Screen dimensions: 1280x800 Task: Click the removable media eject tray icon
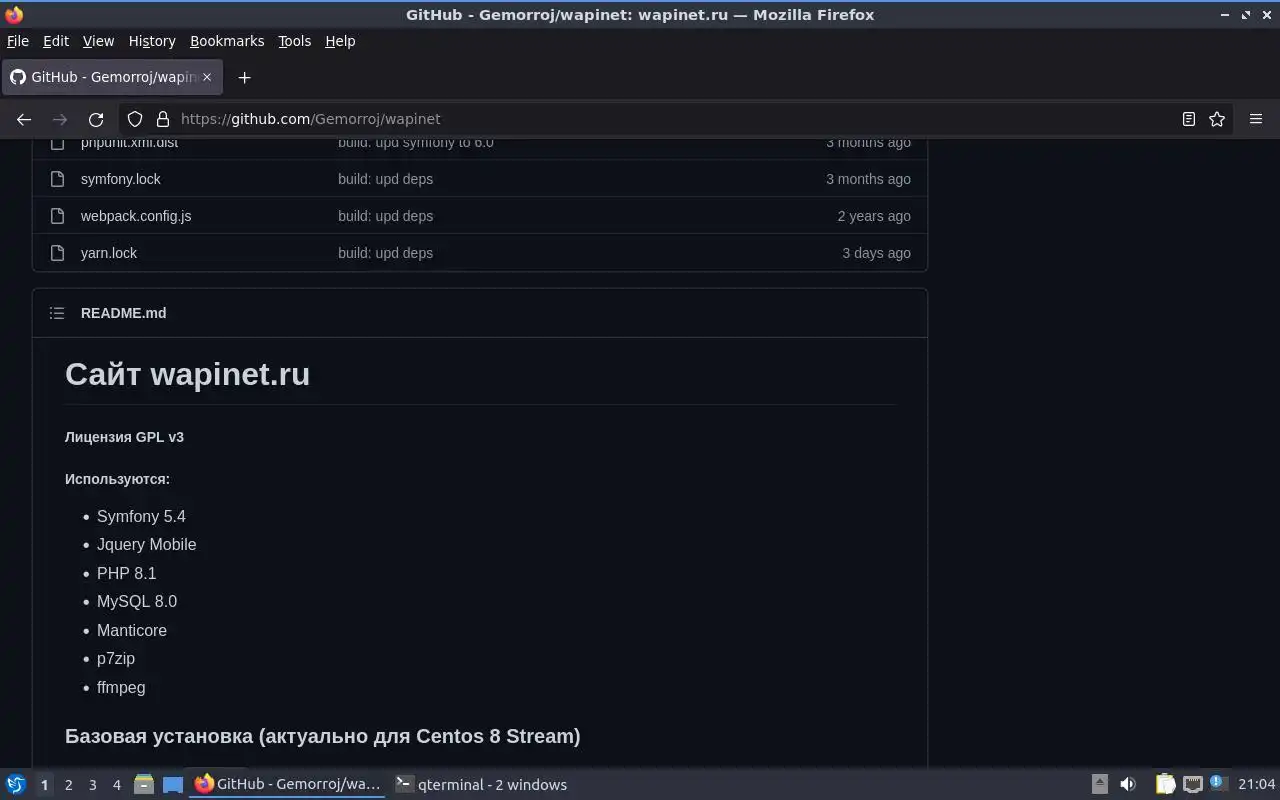[1099, 784]
